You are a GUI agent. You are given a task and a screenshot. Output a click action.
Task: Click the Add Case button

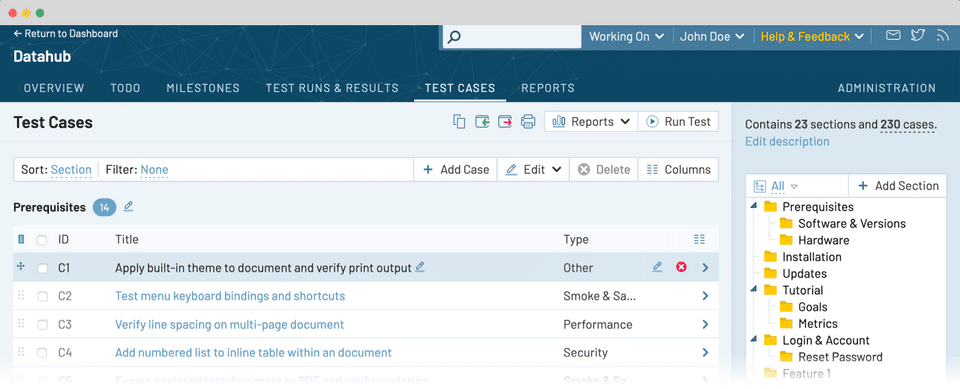[x=456, y=170]
